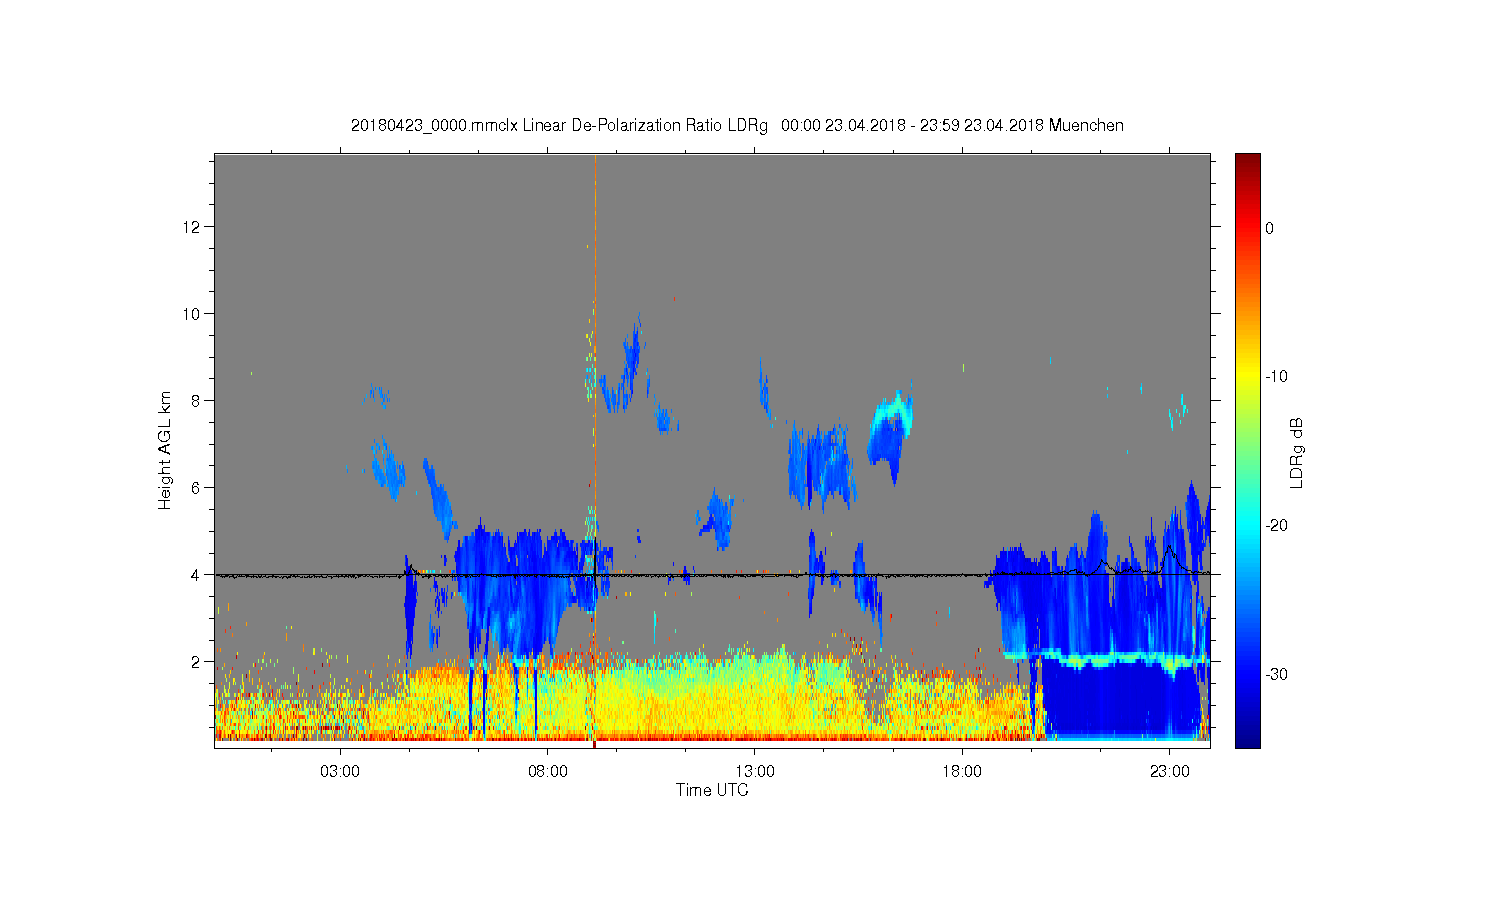1500x900 pixels.
Task: Click the height tick label 12
Action: point(190,227)
